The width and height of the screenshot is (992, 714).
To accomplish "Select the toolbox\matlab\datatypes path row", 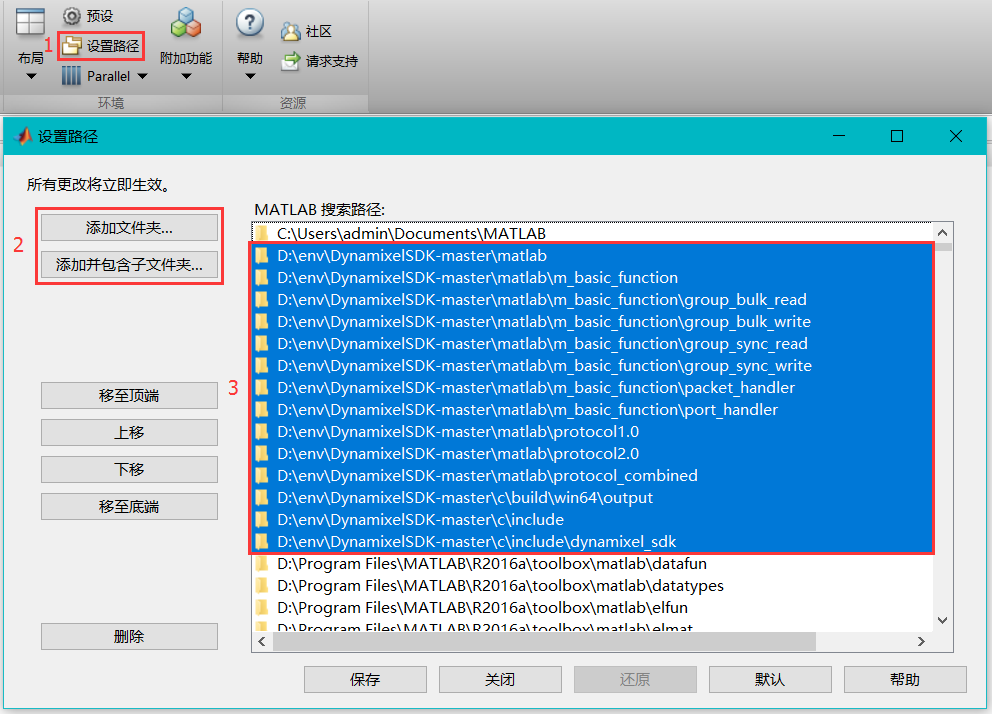I will (592, 586).
